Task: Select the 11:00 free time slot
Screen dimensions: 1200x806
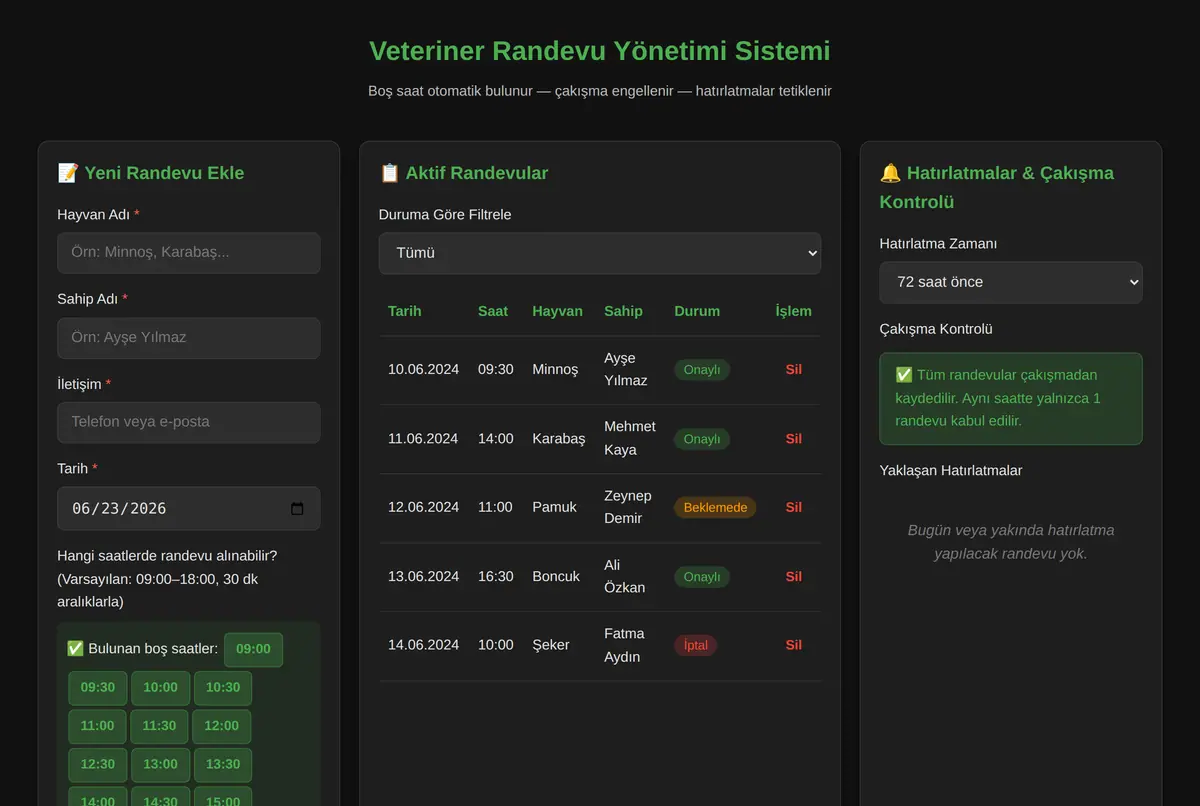Action: (x=98, y=726)
